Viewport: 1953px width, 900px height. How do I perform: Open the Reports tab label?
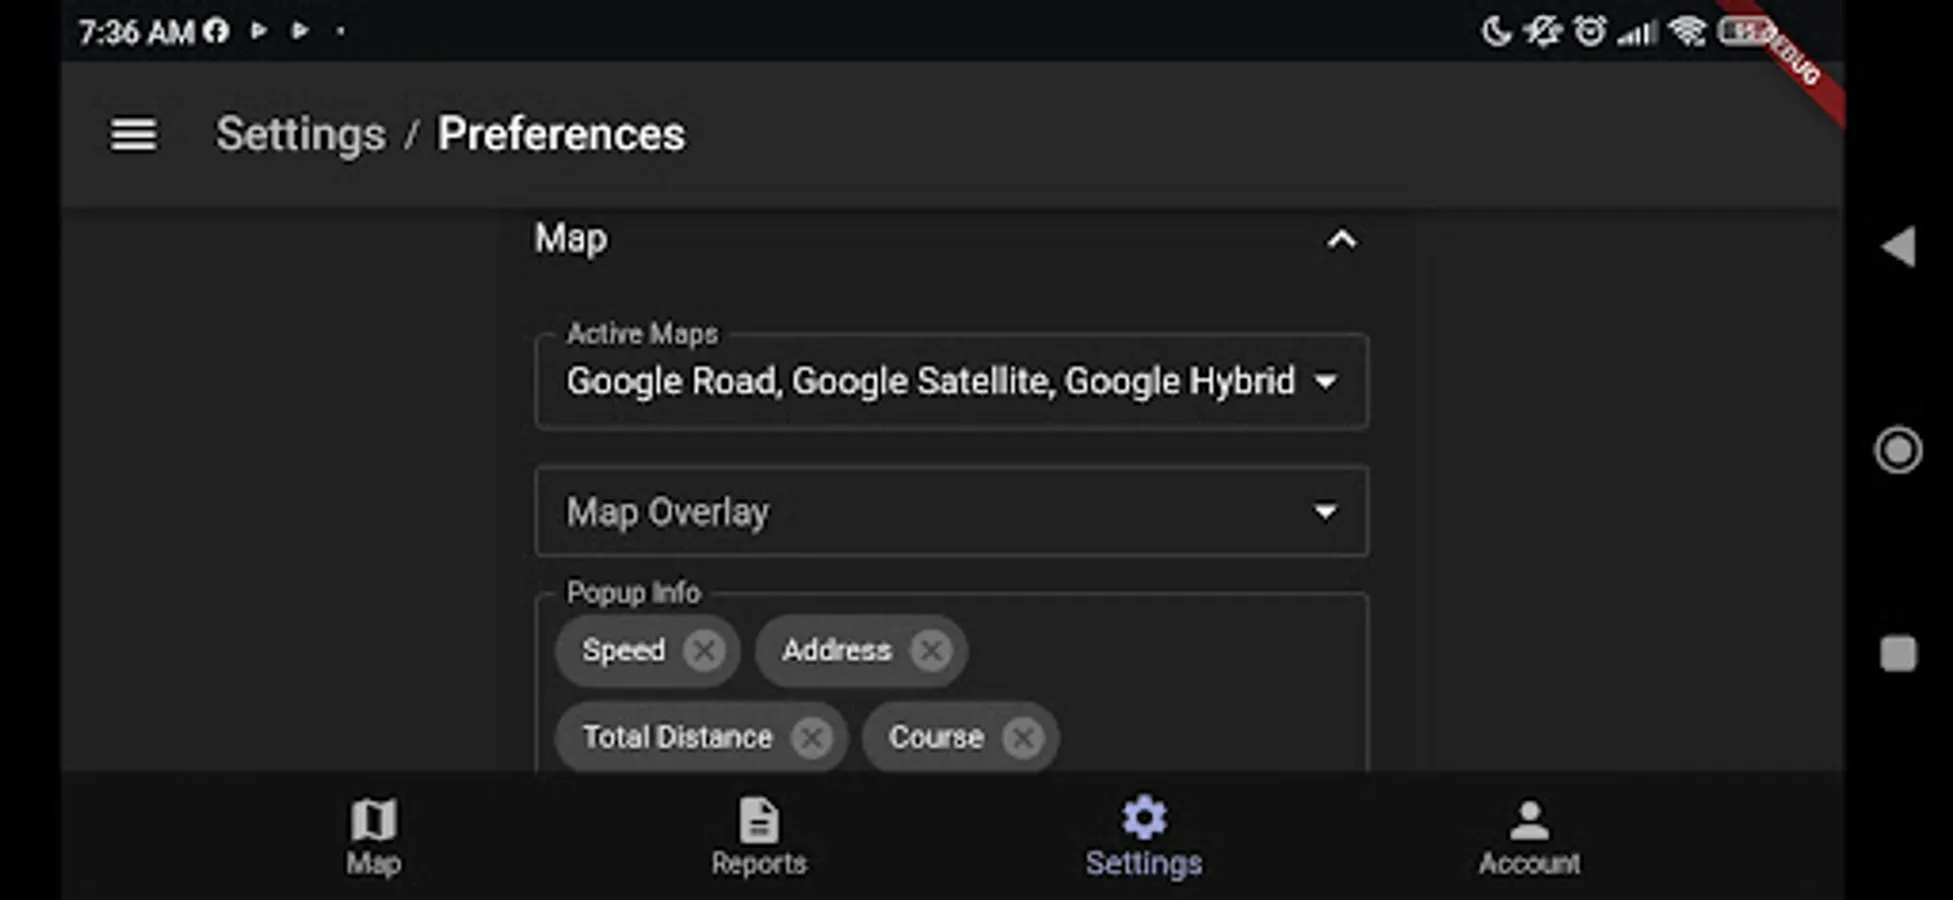tap(759, 863)
